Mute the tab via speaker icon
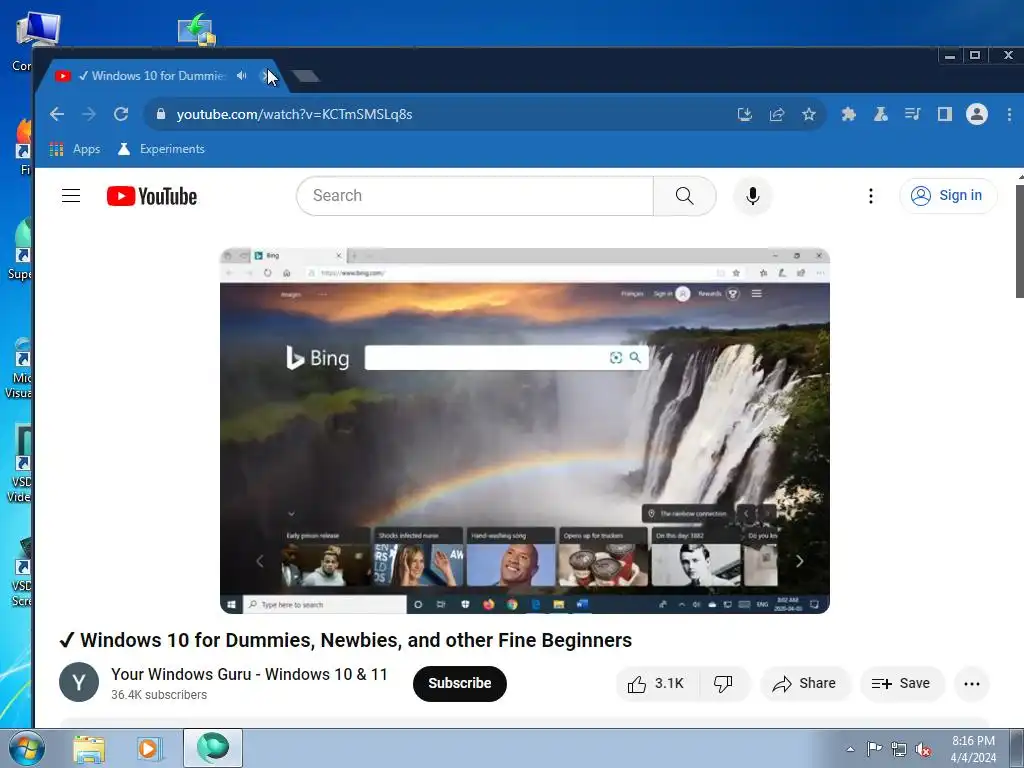The width and height of the screenshot is (1024, 768). pyautogui.click(x=242, y=76)
